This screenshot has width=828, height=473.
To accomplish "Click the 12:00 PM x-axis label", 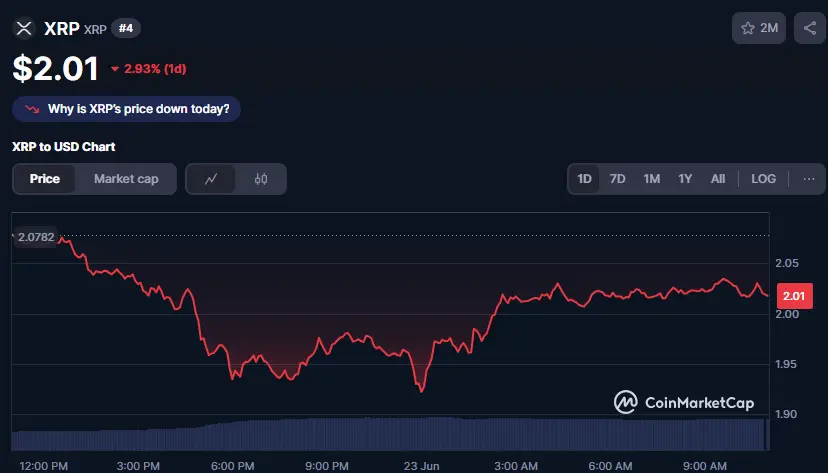I will 43,466.
